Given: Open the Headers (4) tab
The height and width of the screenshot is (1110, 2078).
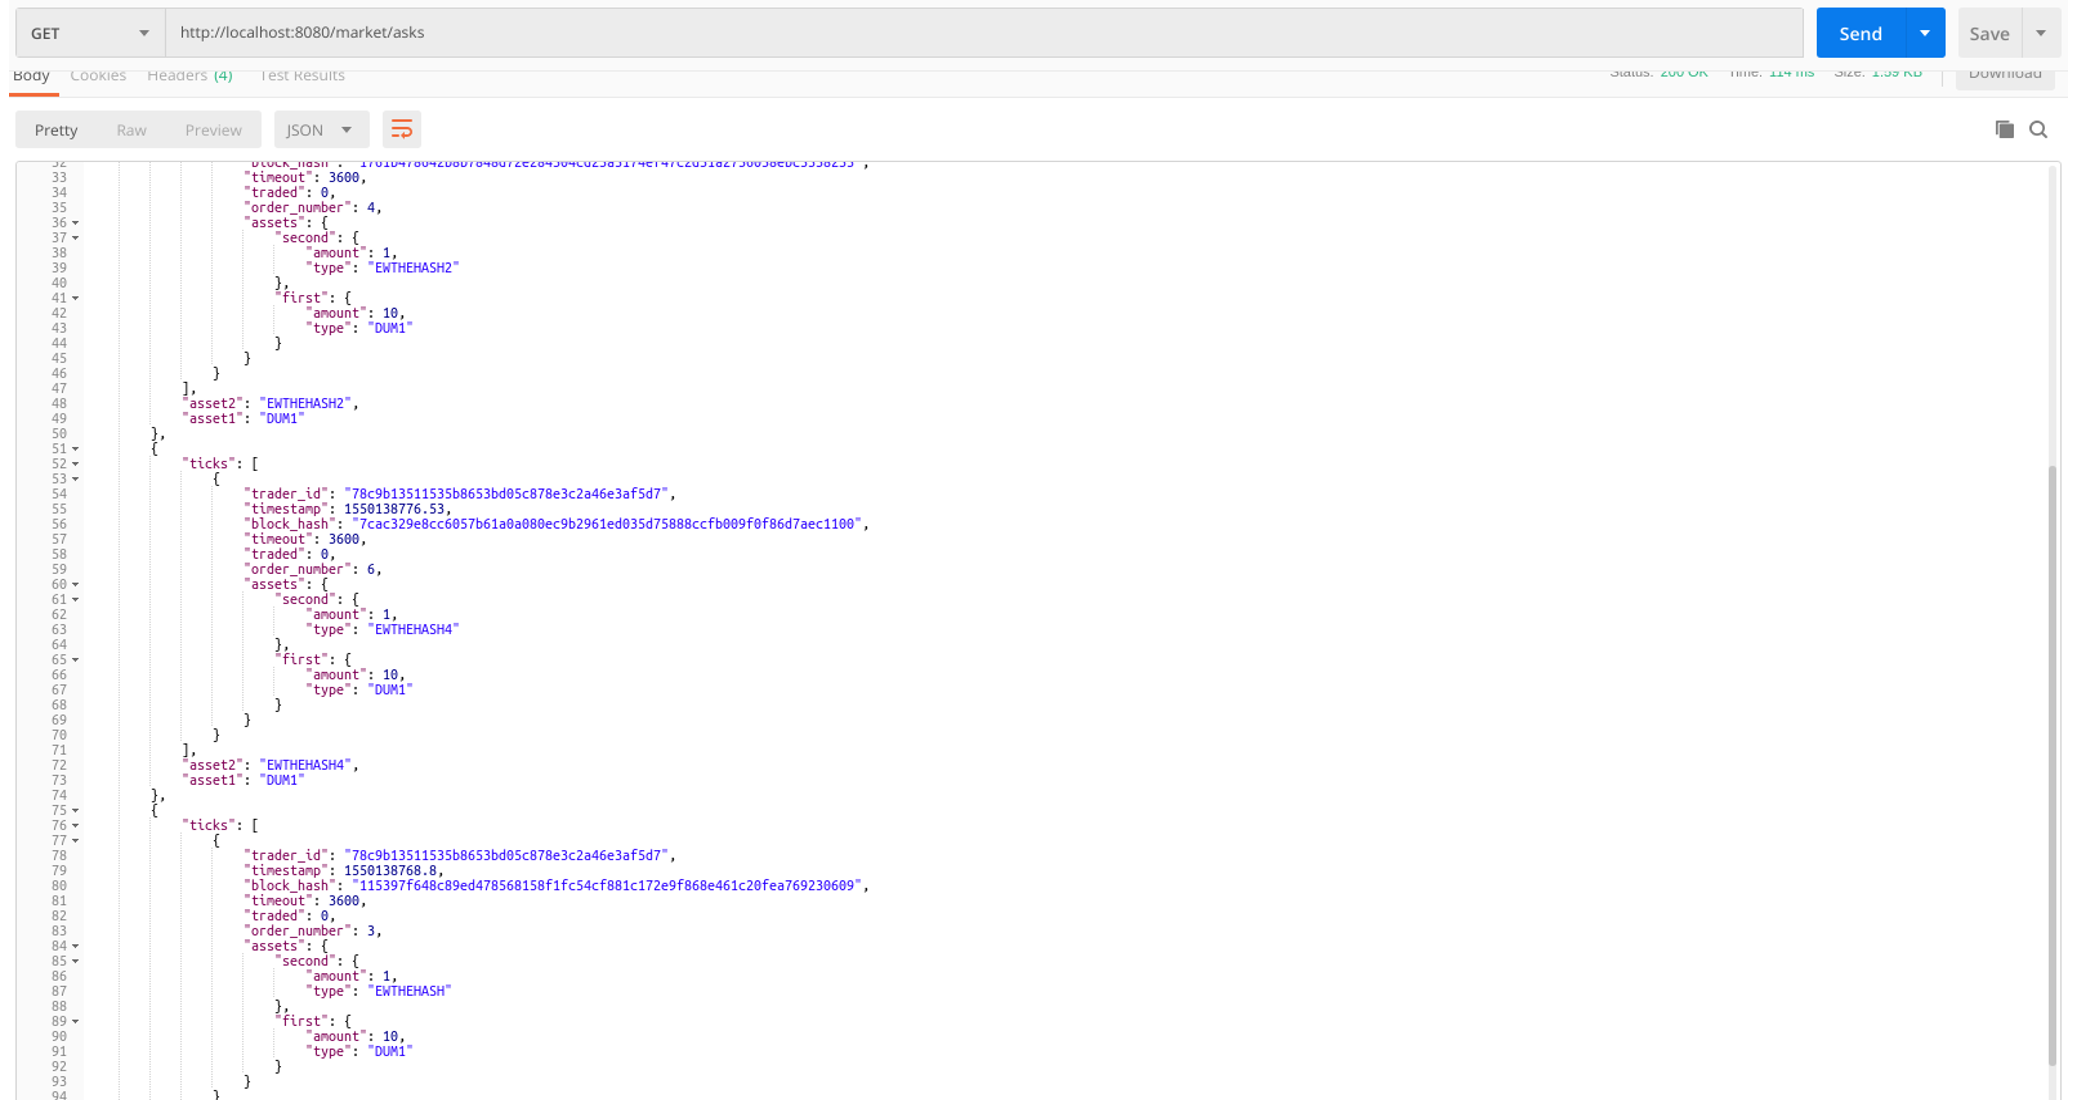Looking at the screenshot, I should pyautogui.click(x=189, y=76).
